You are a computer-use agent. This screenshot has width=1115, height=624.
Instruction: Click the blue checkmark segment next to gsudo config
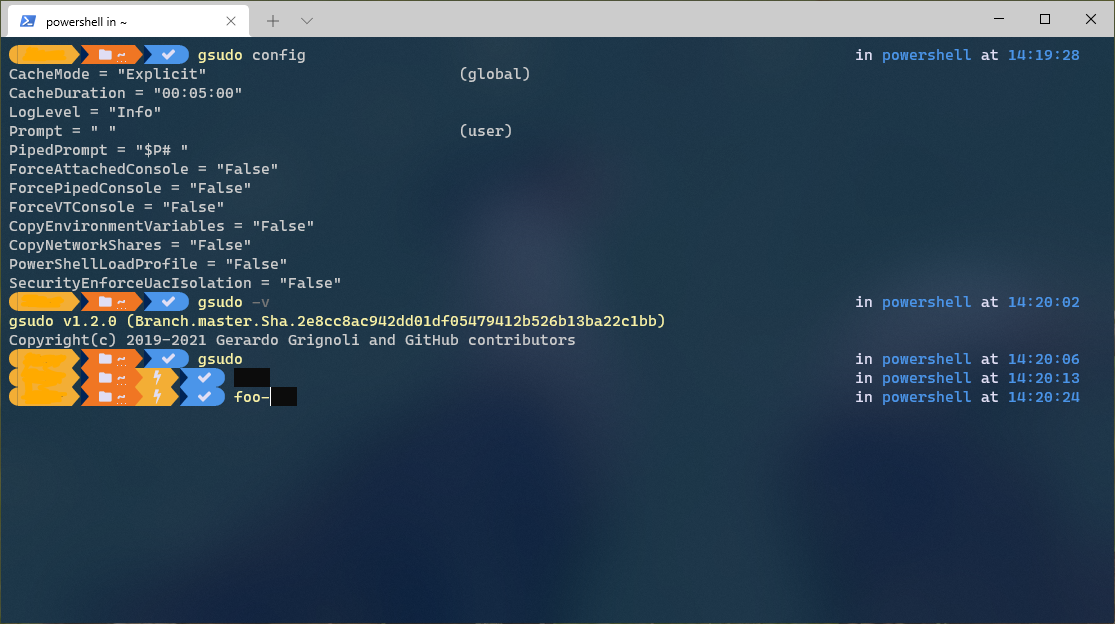tap(167, 54)
